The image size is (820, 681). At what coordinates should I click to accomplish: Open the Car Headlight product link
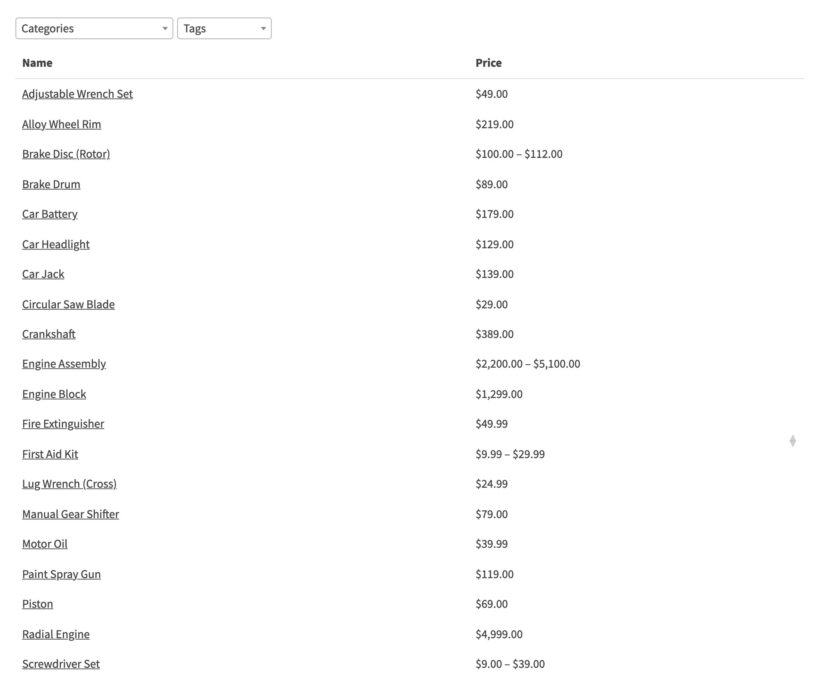click(56, 245)
